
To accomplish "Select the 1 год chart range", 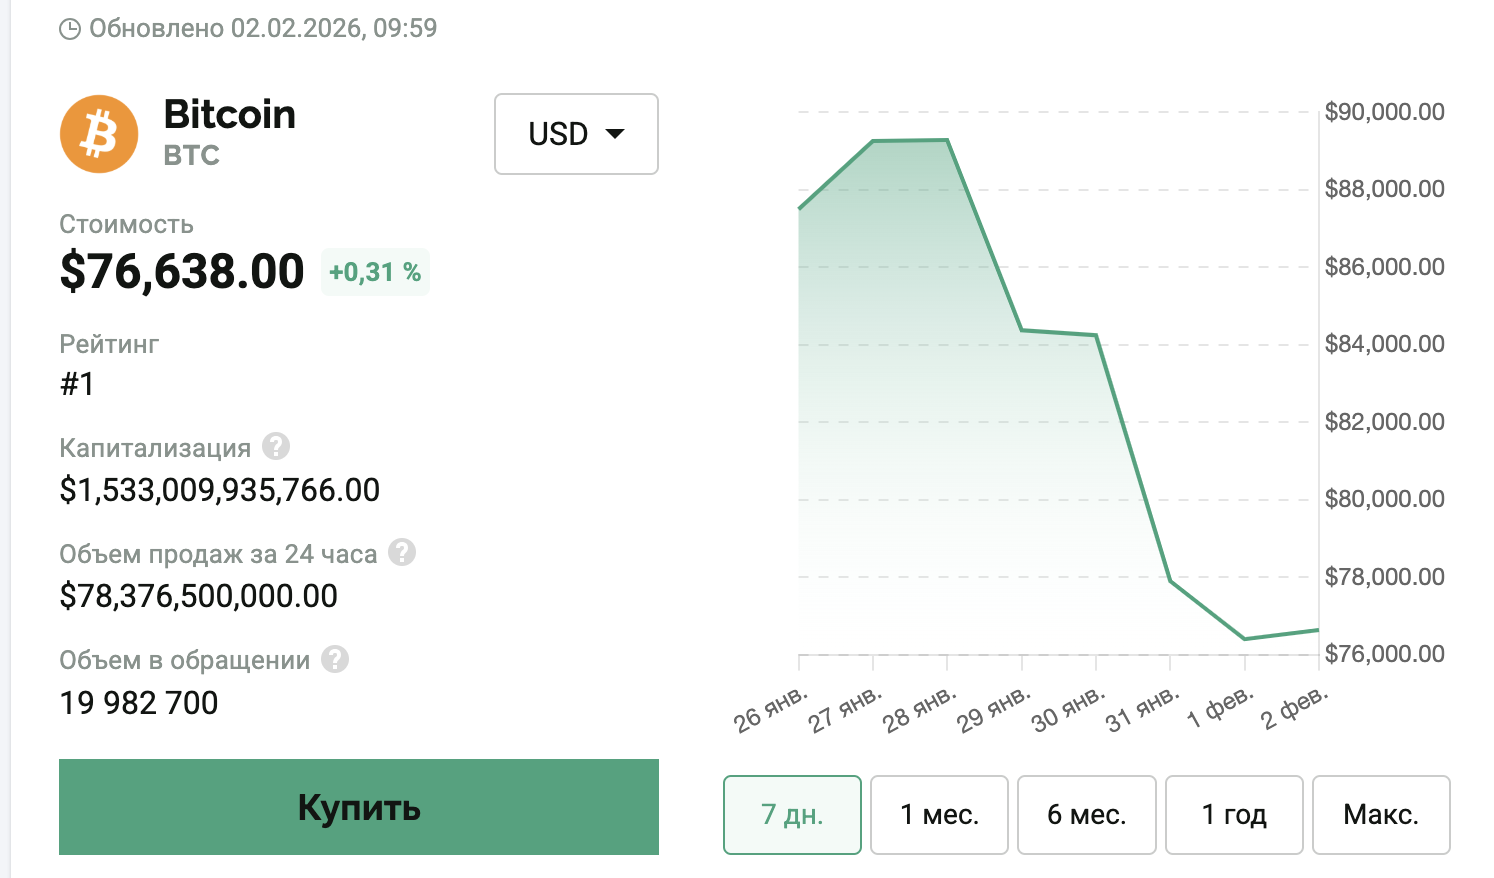I will pyautogui.click(x=1234, y=815).
